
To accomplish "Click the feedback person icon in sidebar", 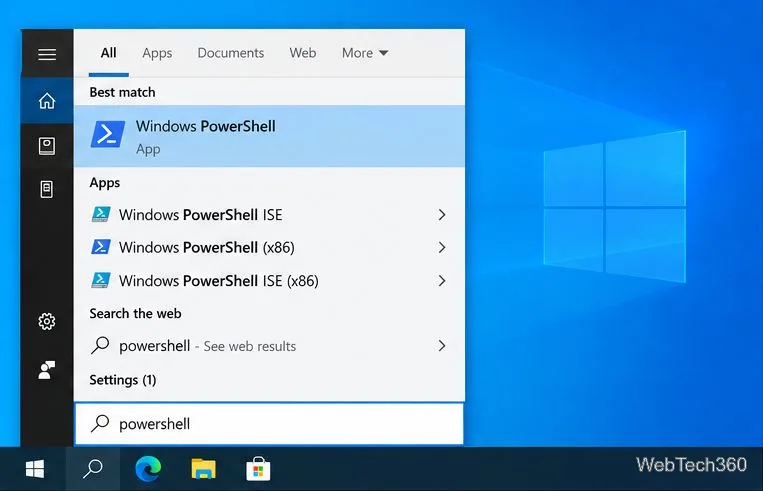I will 47,370.
